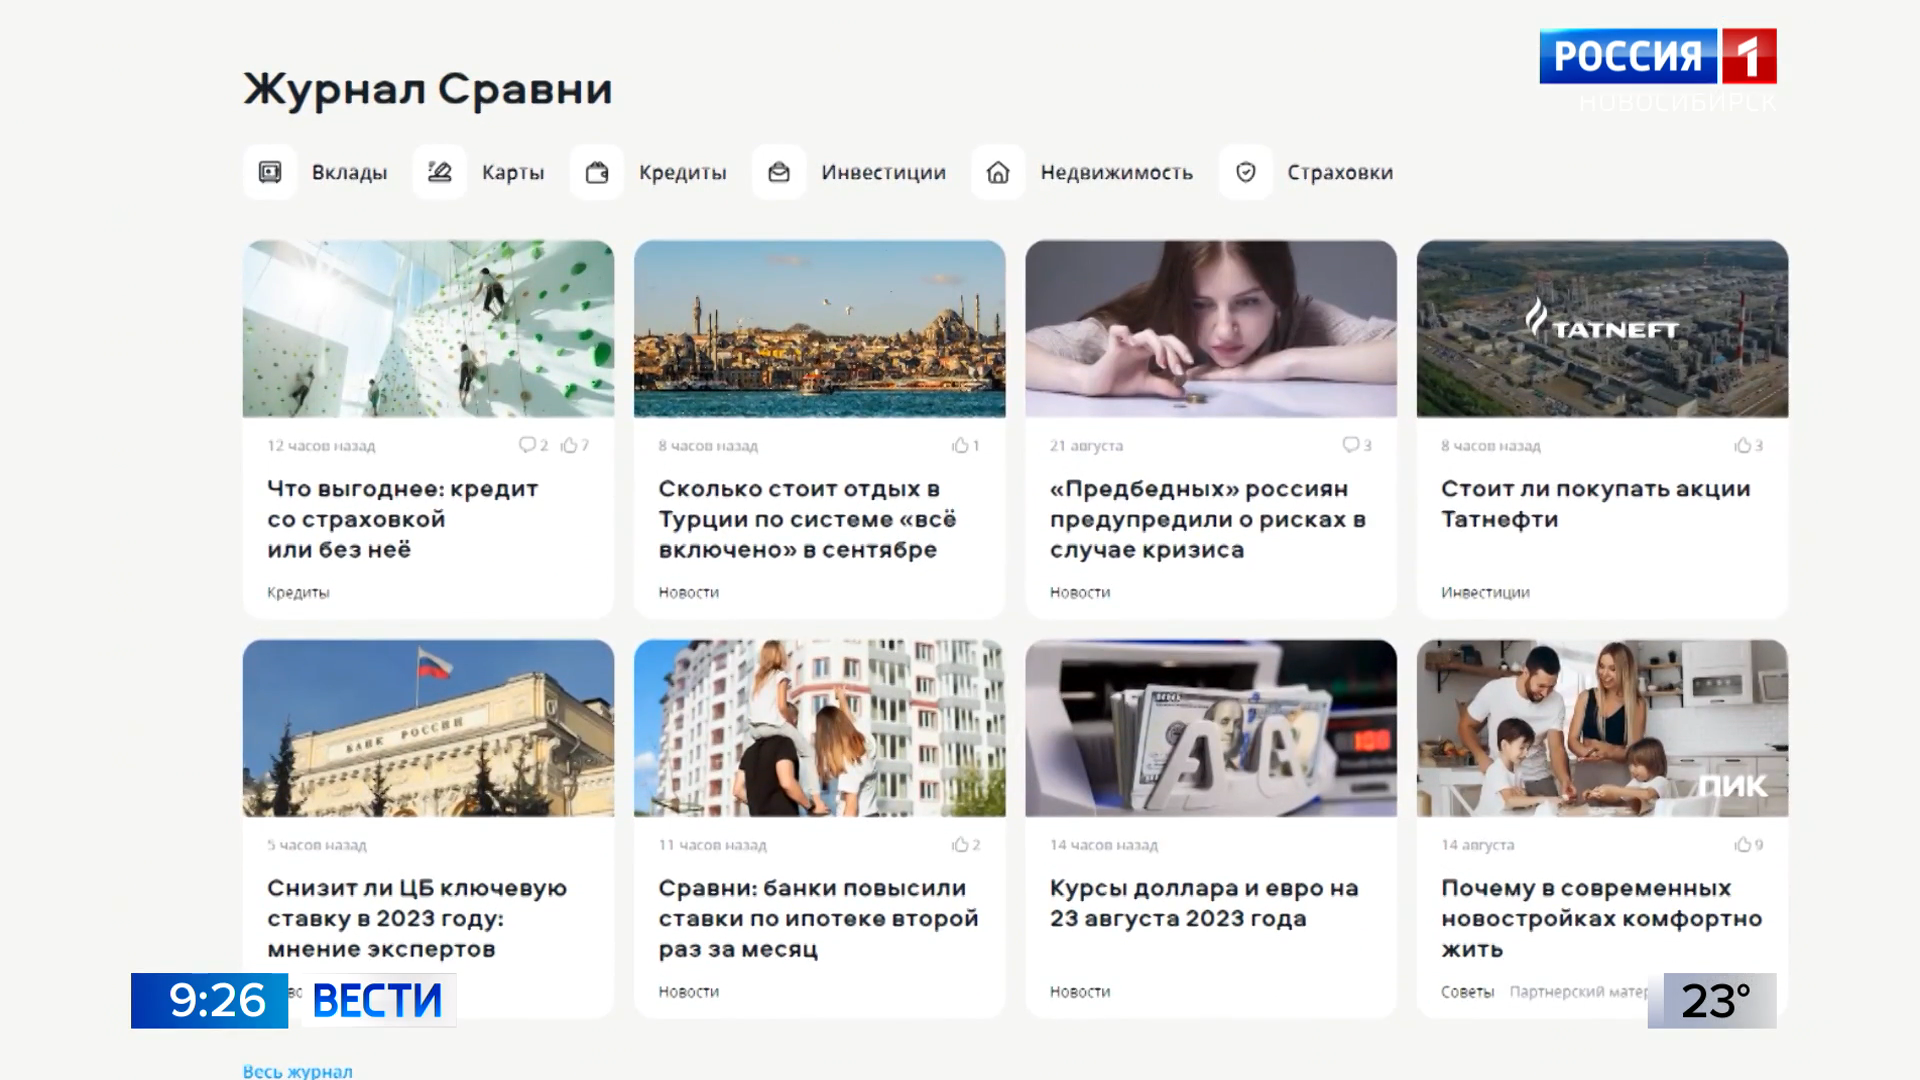Like the credit with insurance article
This screenshot has width=1920, height=1080.
(570, 445)
